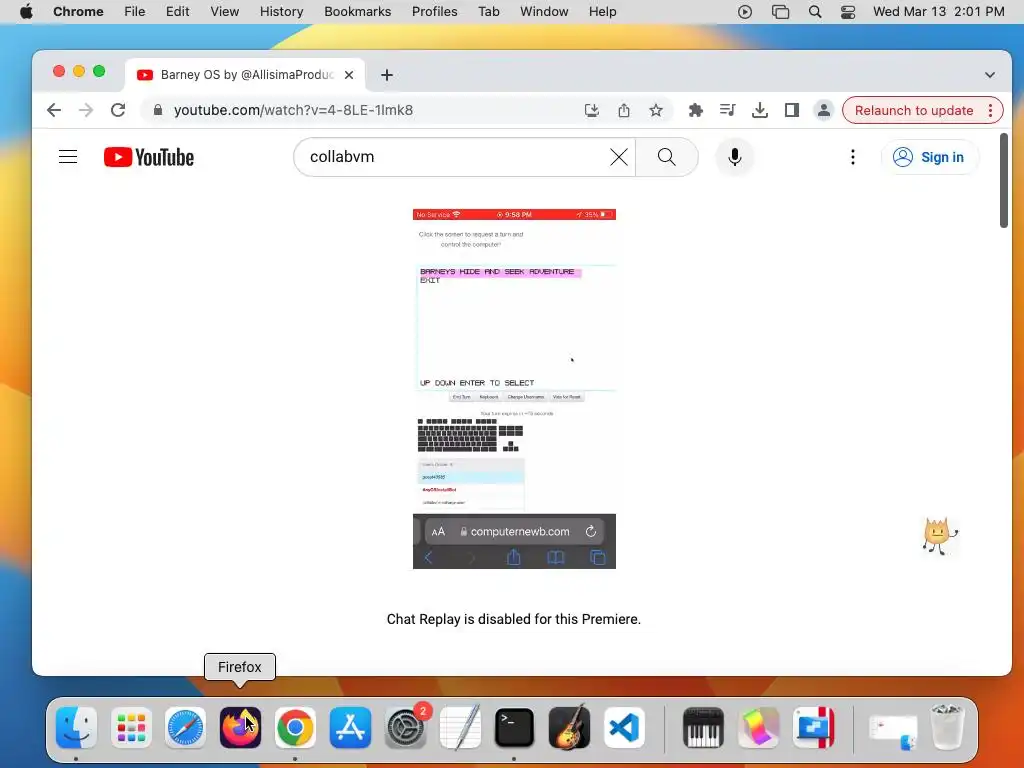1024x768 pixels.
Task: Close the Barney OS tab
Action: 349,75
